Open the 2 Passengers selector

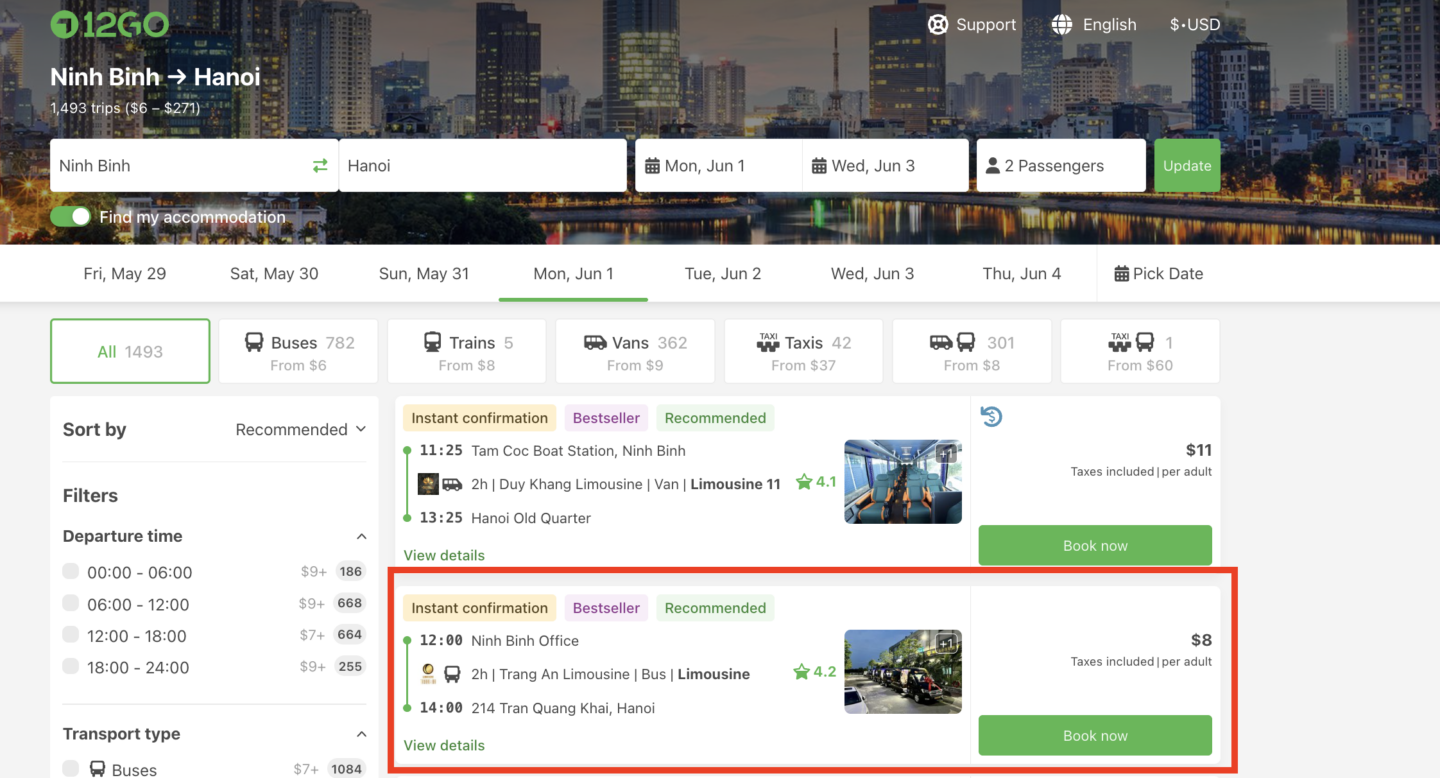tap(1061, 166)
